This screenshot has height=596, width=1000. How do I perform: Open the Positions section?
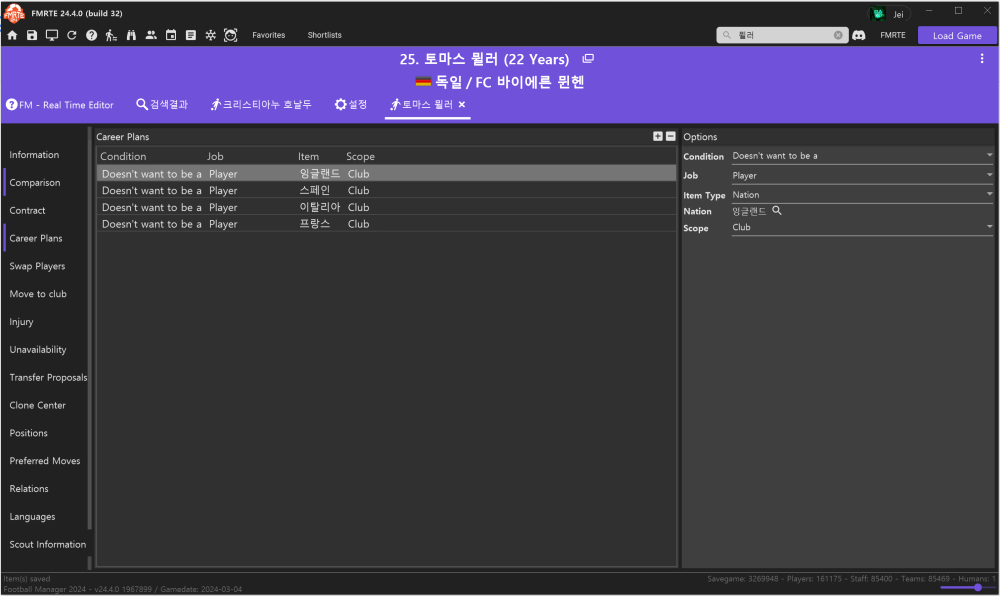click(x=29, y=433)
